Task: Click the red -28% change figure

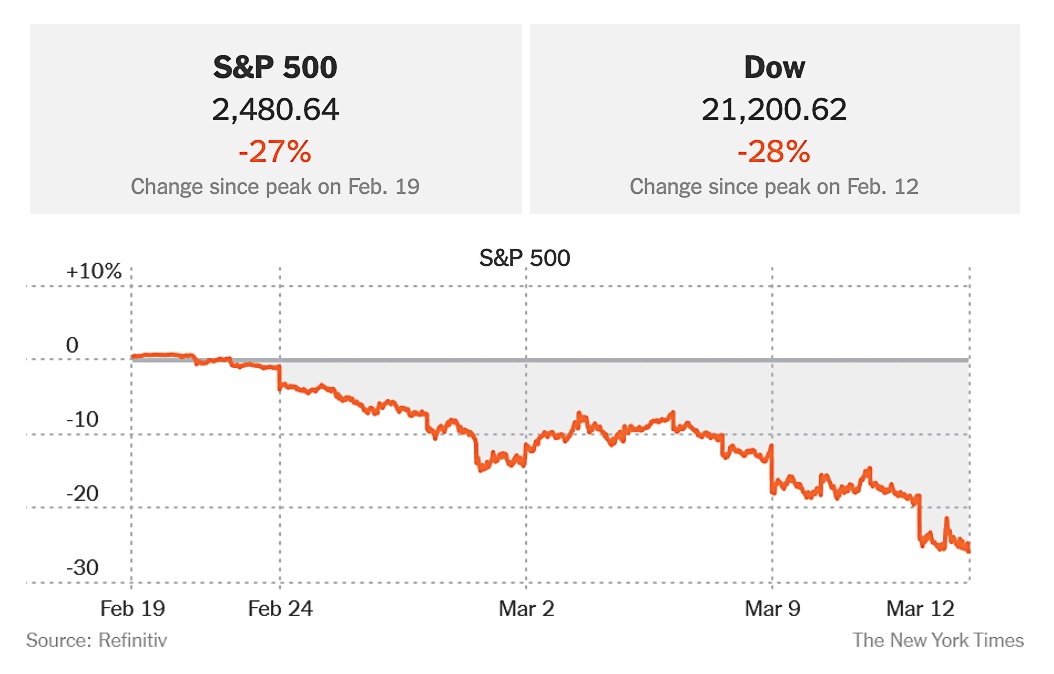Action: (x=774, y=152)
